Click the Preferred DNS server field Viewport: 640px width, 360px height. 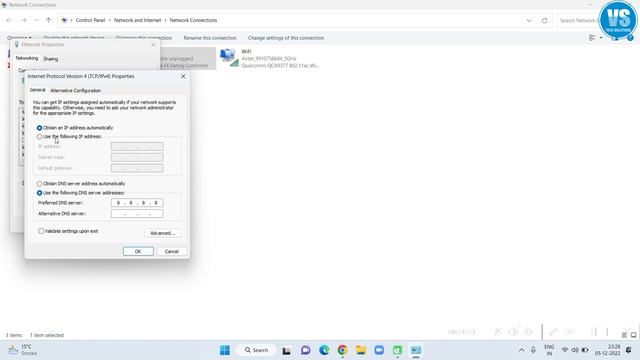pos(137,203)
